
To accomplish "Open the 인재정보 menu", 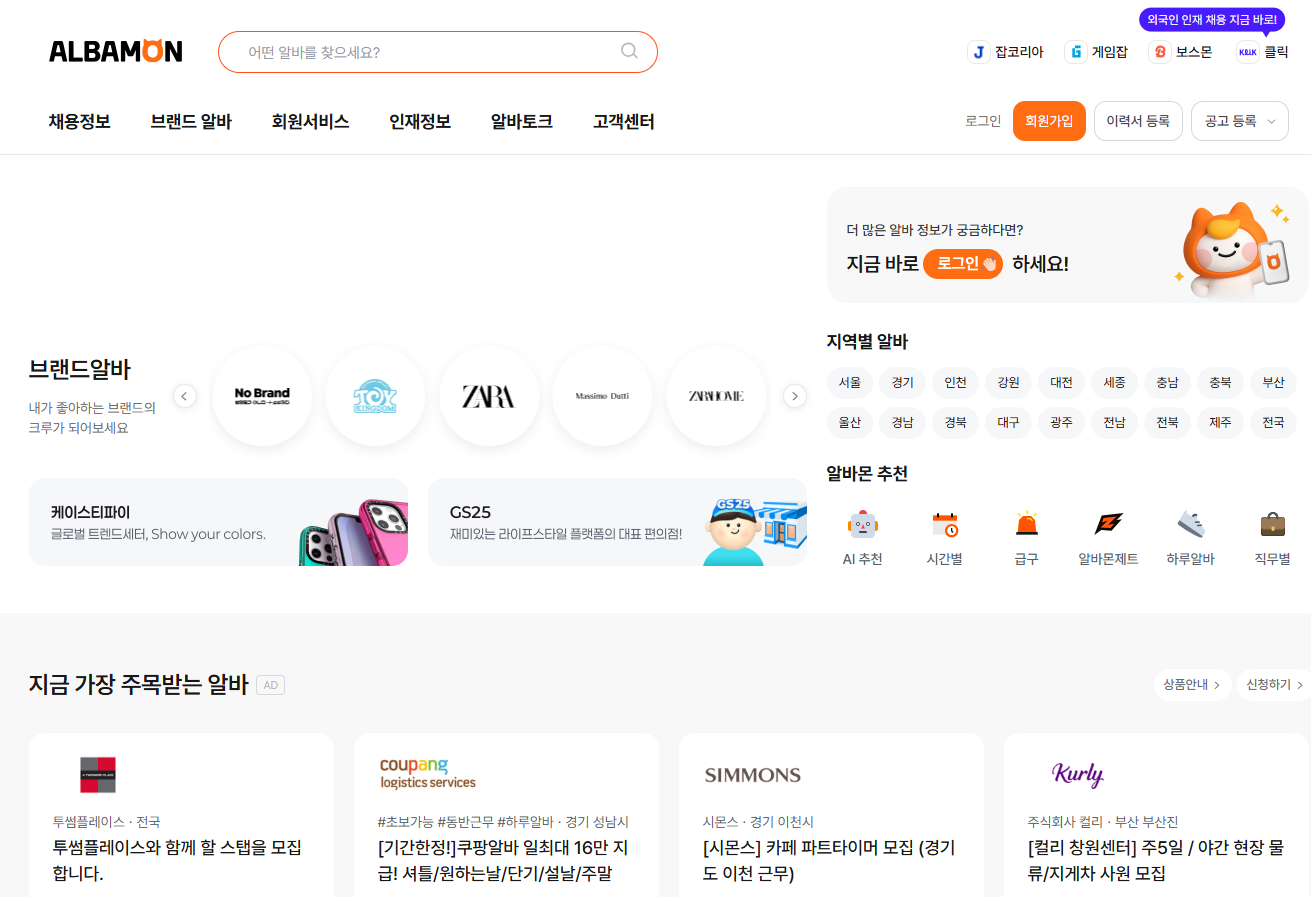I will click(x=420, y=122).
